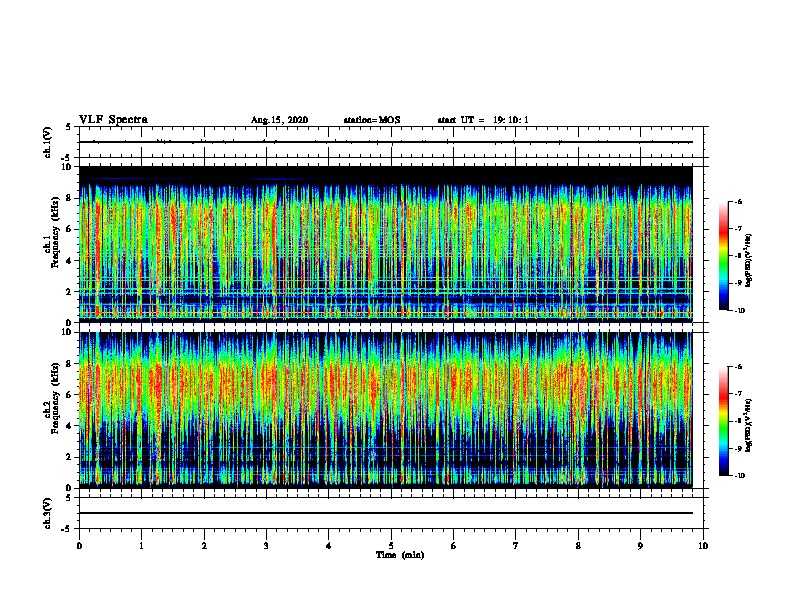Click time axis tick label "2"

[204, 546]
